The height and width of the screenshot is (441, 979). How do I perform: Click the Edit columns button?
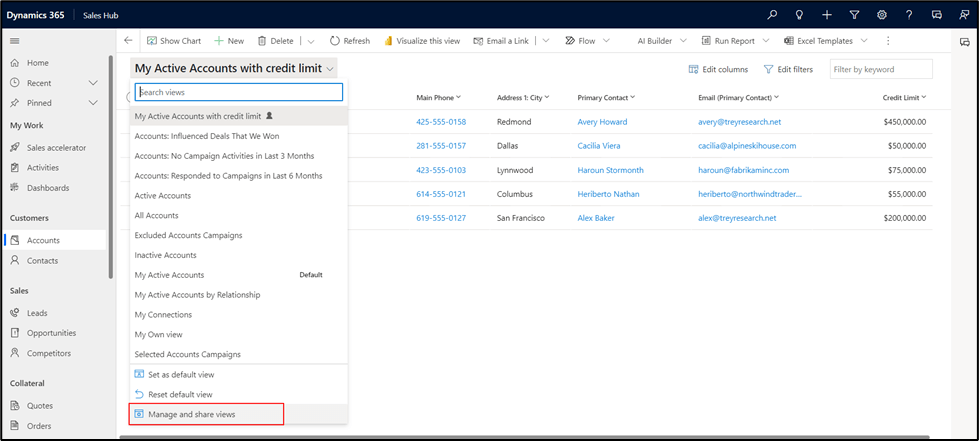[x=718, y=69]
